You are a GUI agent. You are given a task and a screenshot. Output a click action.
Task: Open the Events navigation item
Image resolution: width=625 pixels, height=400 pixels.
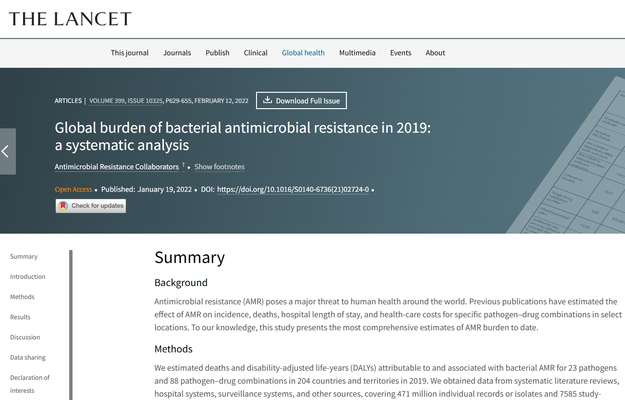pos(401,53)
